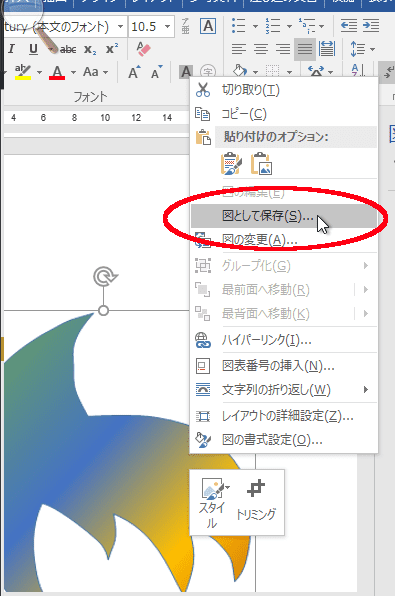This screenshot has width=395, height=596.
Task: Increase font size with the grow font icon
Action: point(134,72)
